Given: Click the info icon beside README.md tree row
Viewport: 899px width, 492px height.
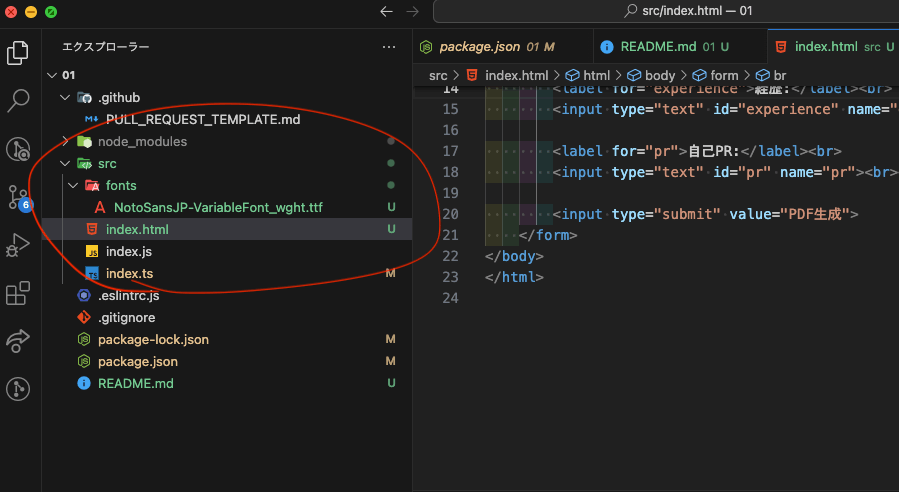Looking at the screenshot, I should (84, 383).
